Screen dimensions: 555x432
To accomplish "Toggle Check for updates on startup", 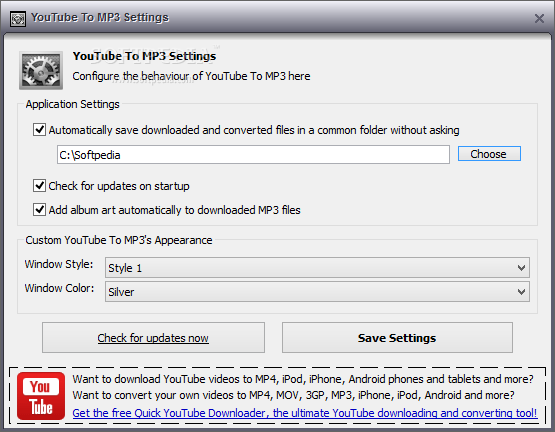I will (39, 186).
